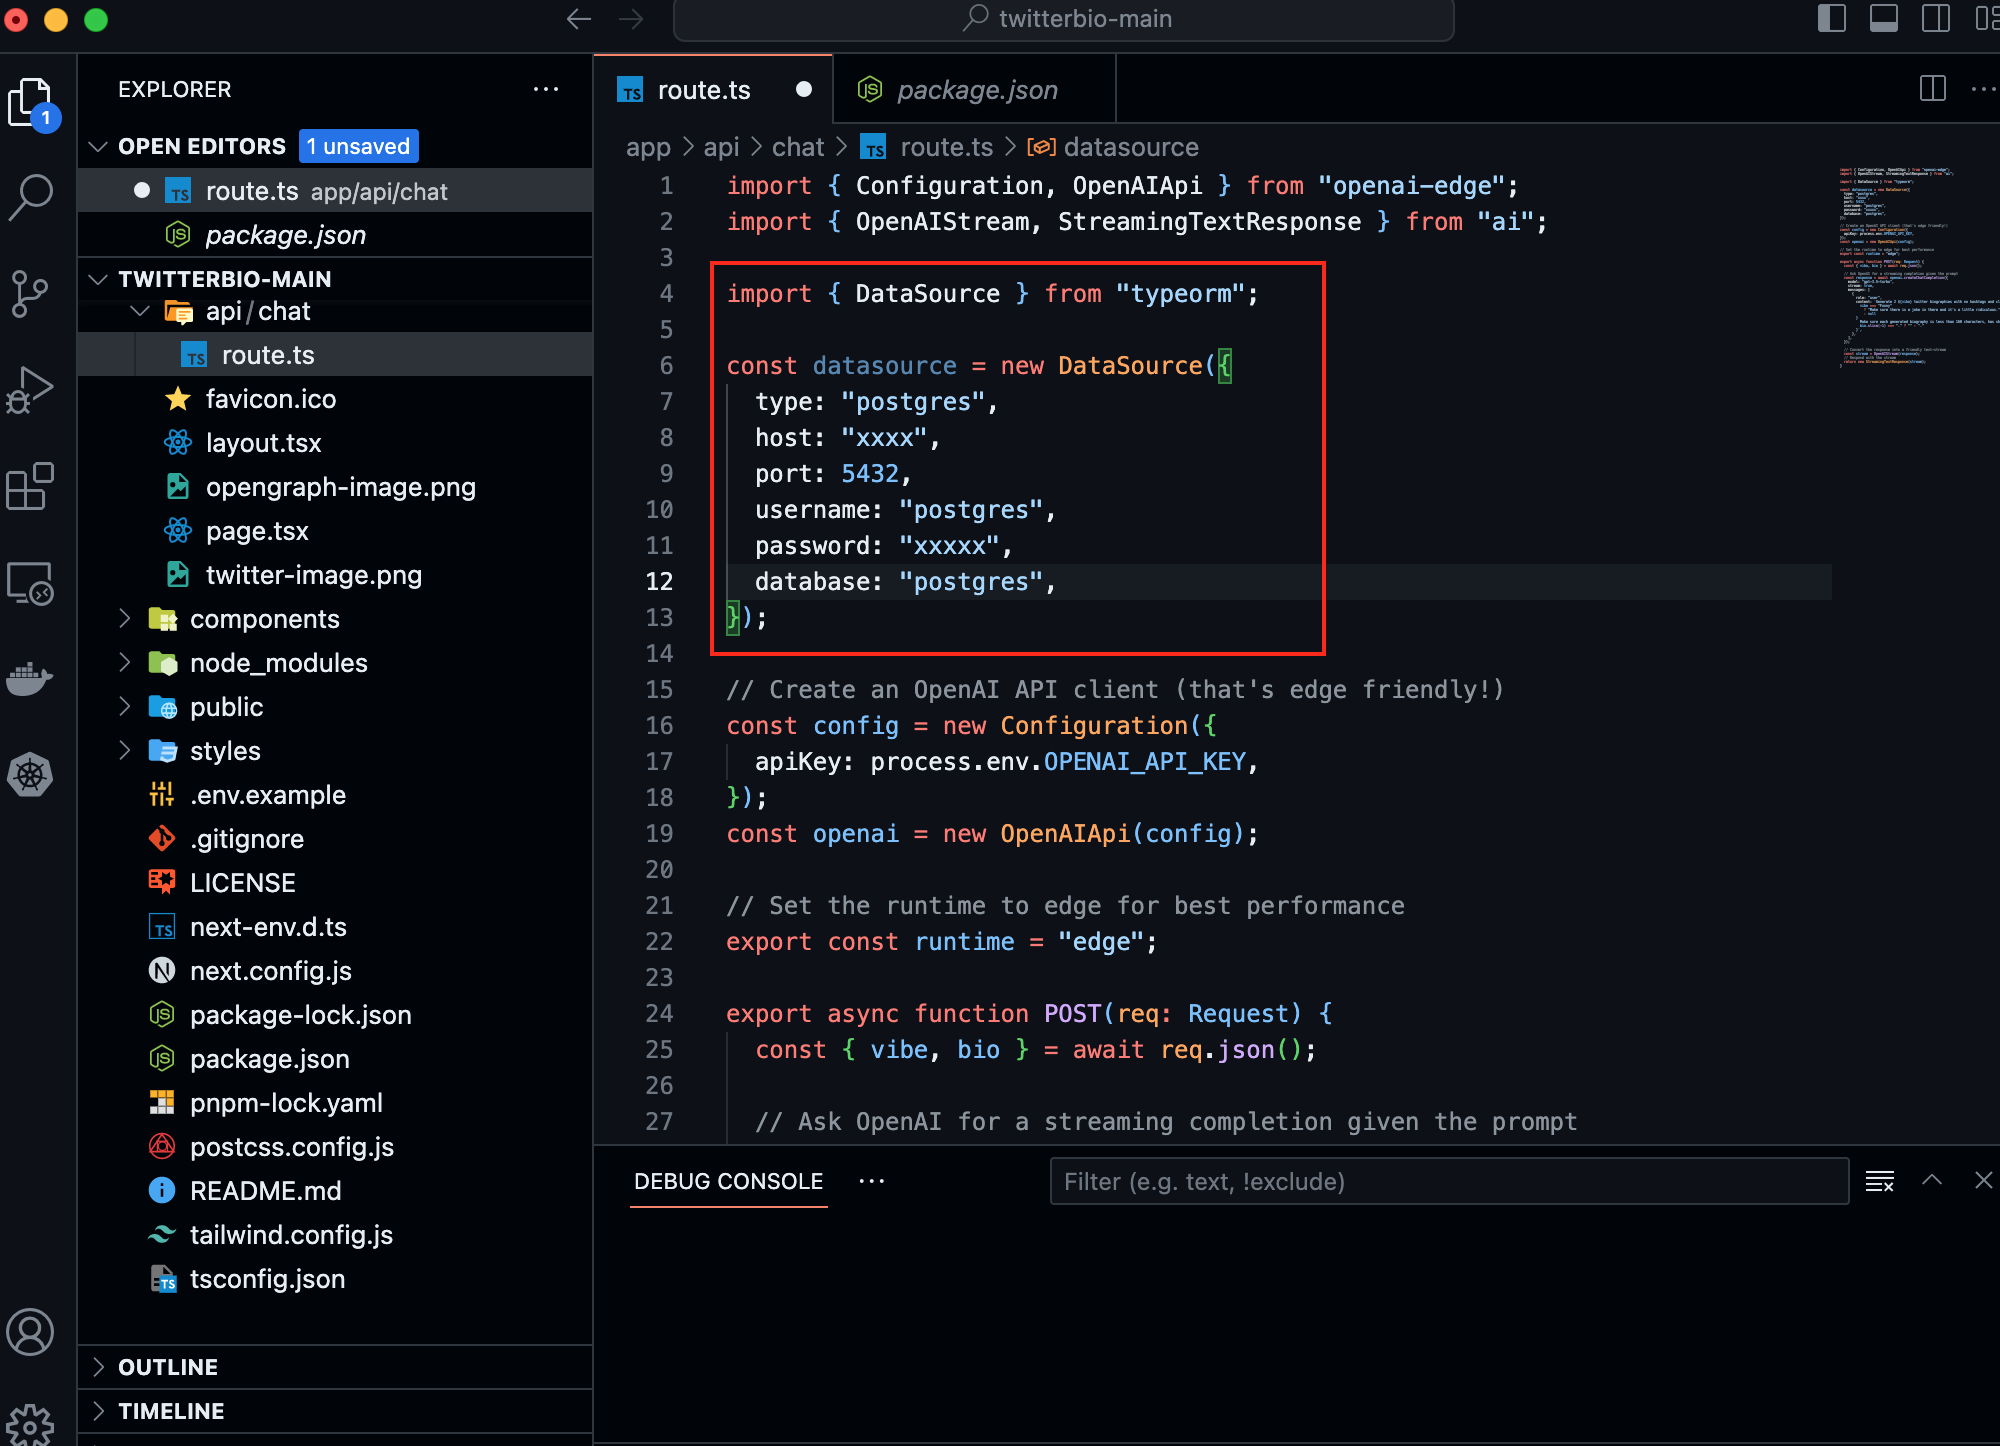The height and width of the screenshot is (1446, 2000).
Task: Expand the node_modules folder
Action: point(125,663)
